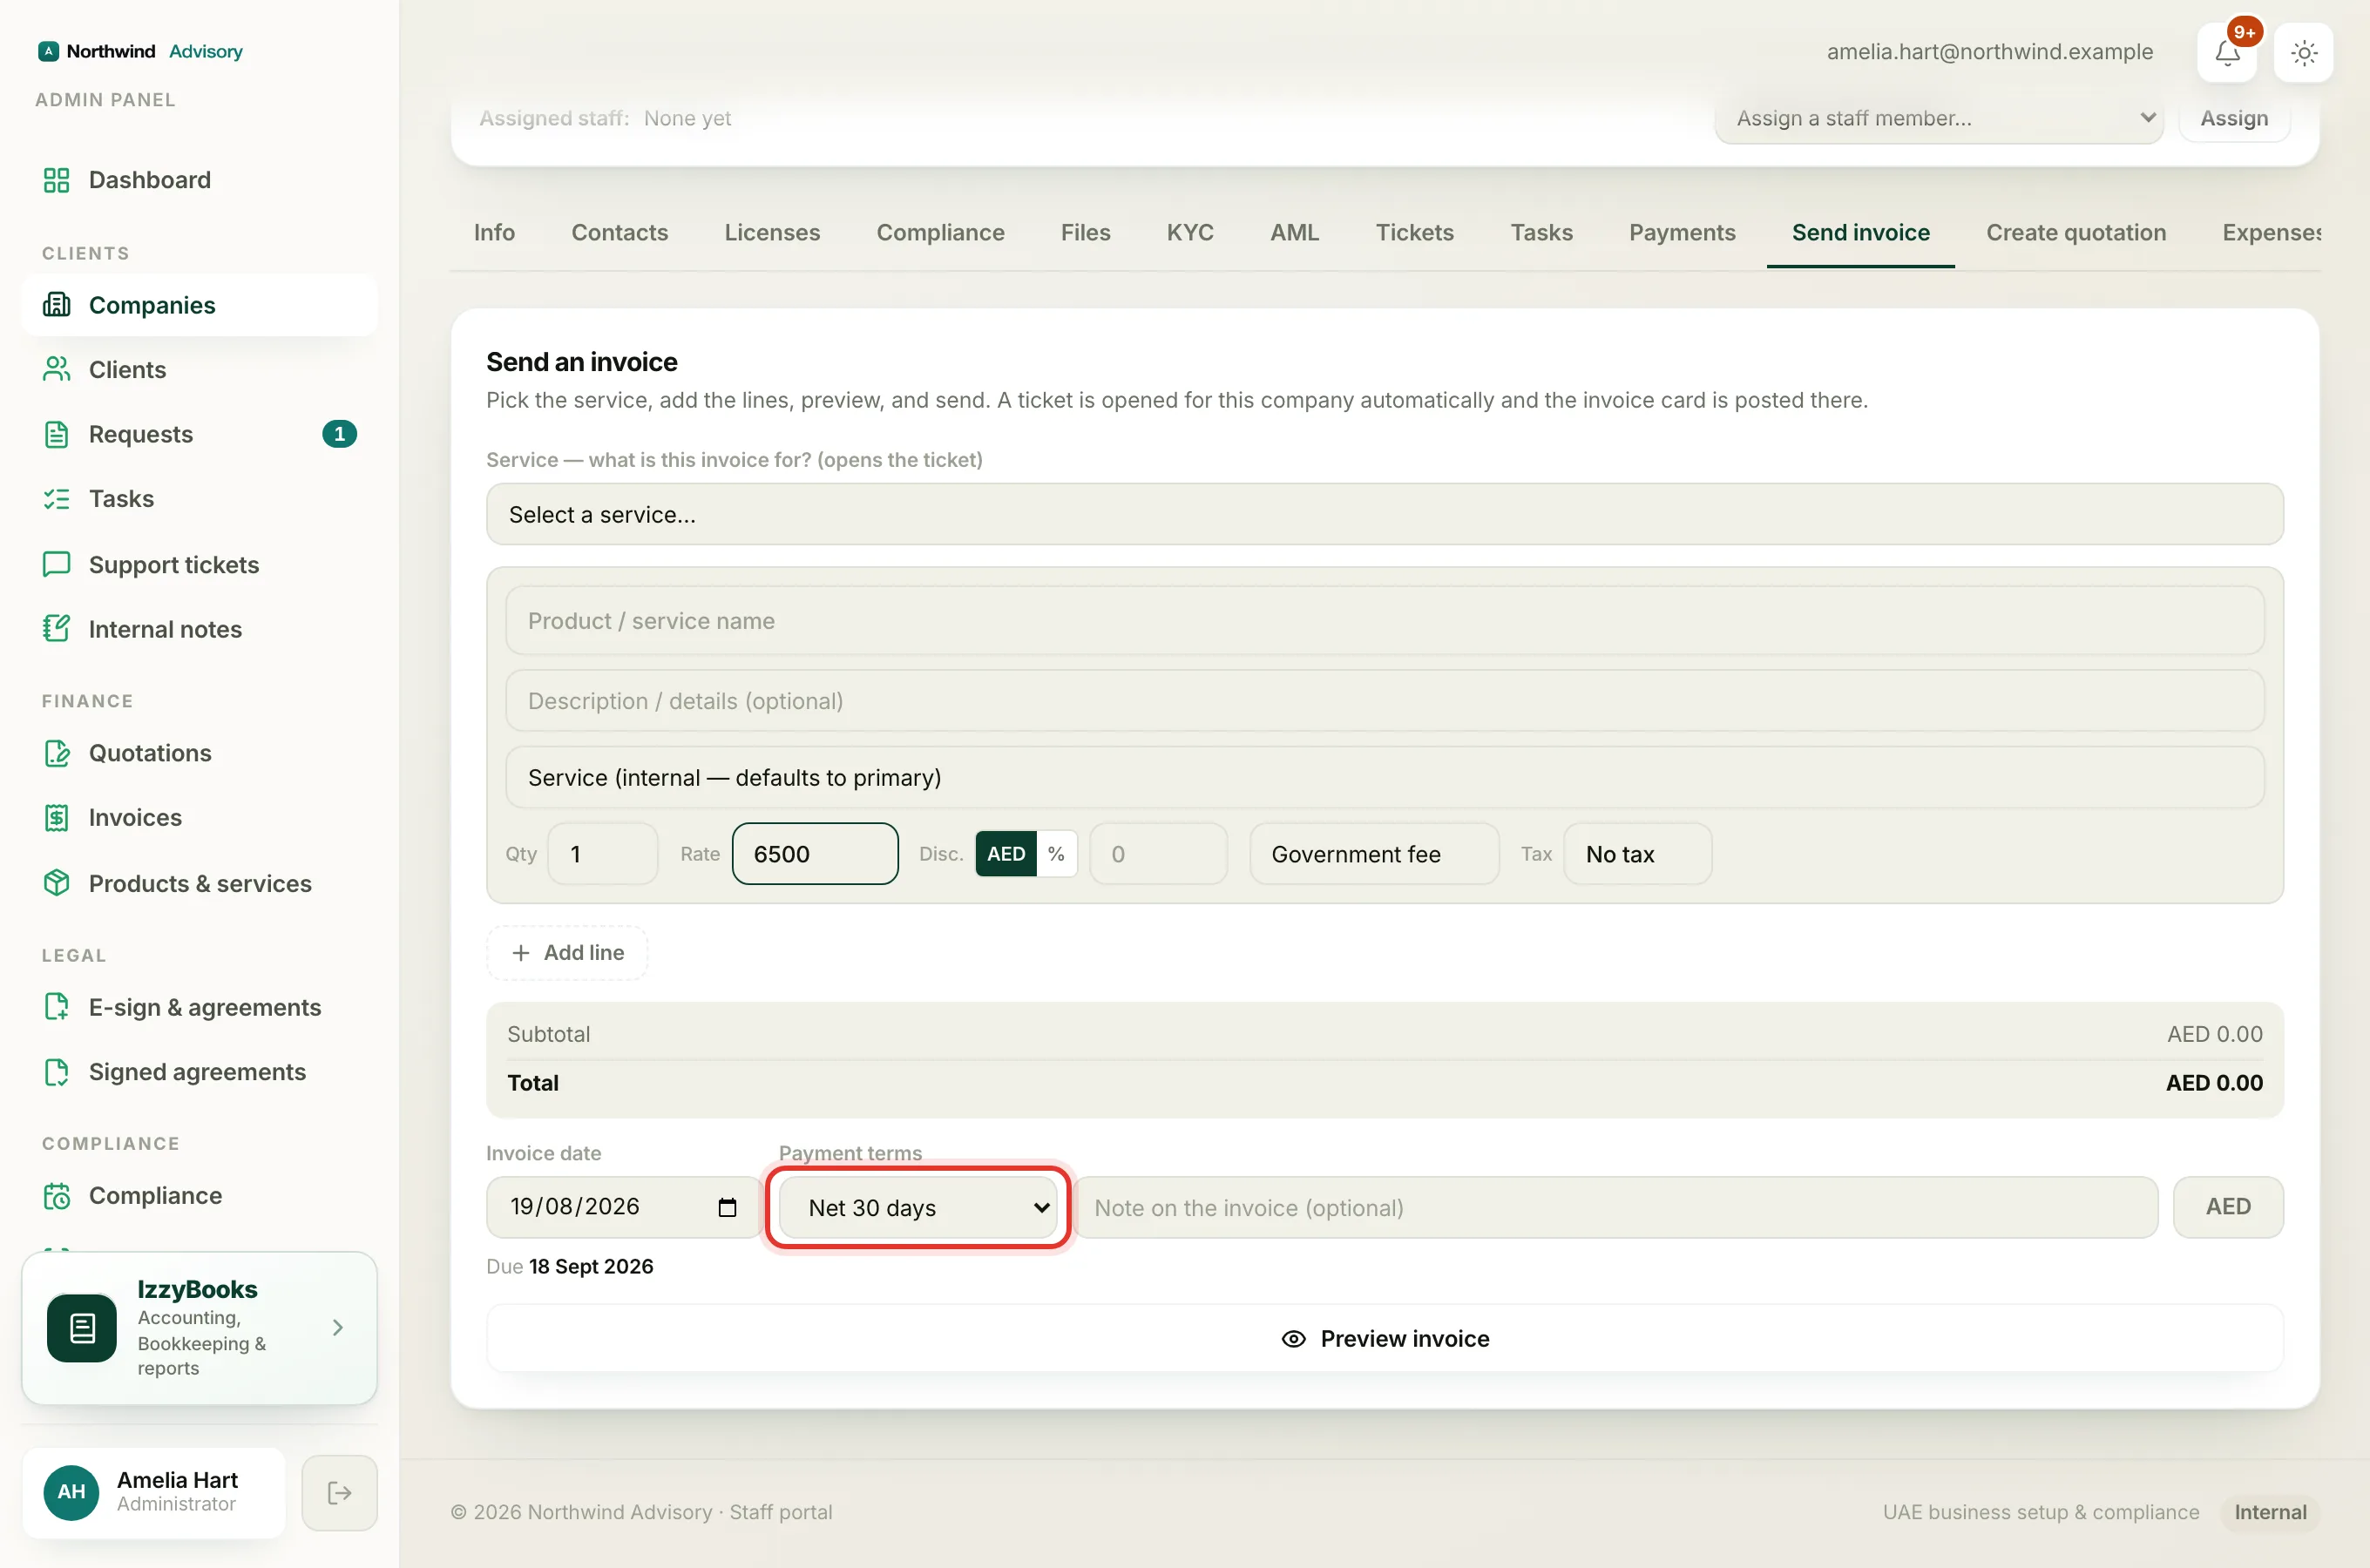Click the amelia.hart@northwind.example email

pos(1989,52)
